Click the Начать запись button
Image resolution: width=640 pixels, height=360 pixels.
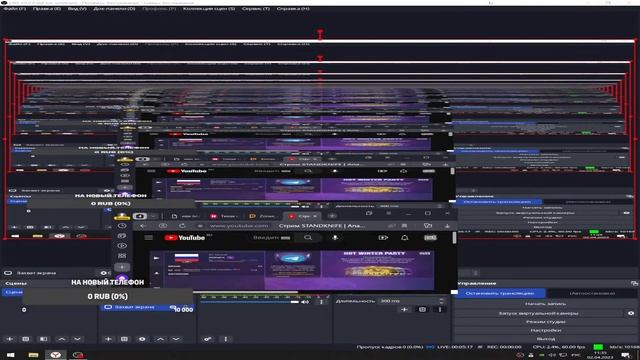pos(545,304)
